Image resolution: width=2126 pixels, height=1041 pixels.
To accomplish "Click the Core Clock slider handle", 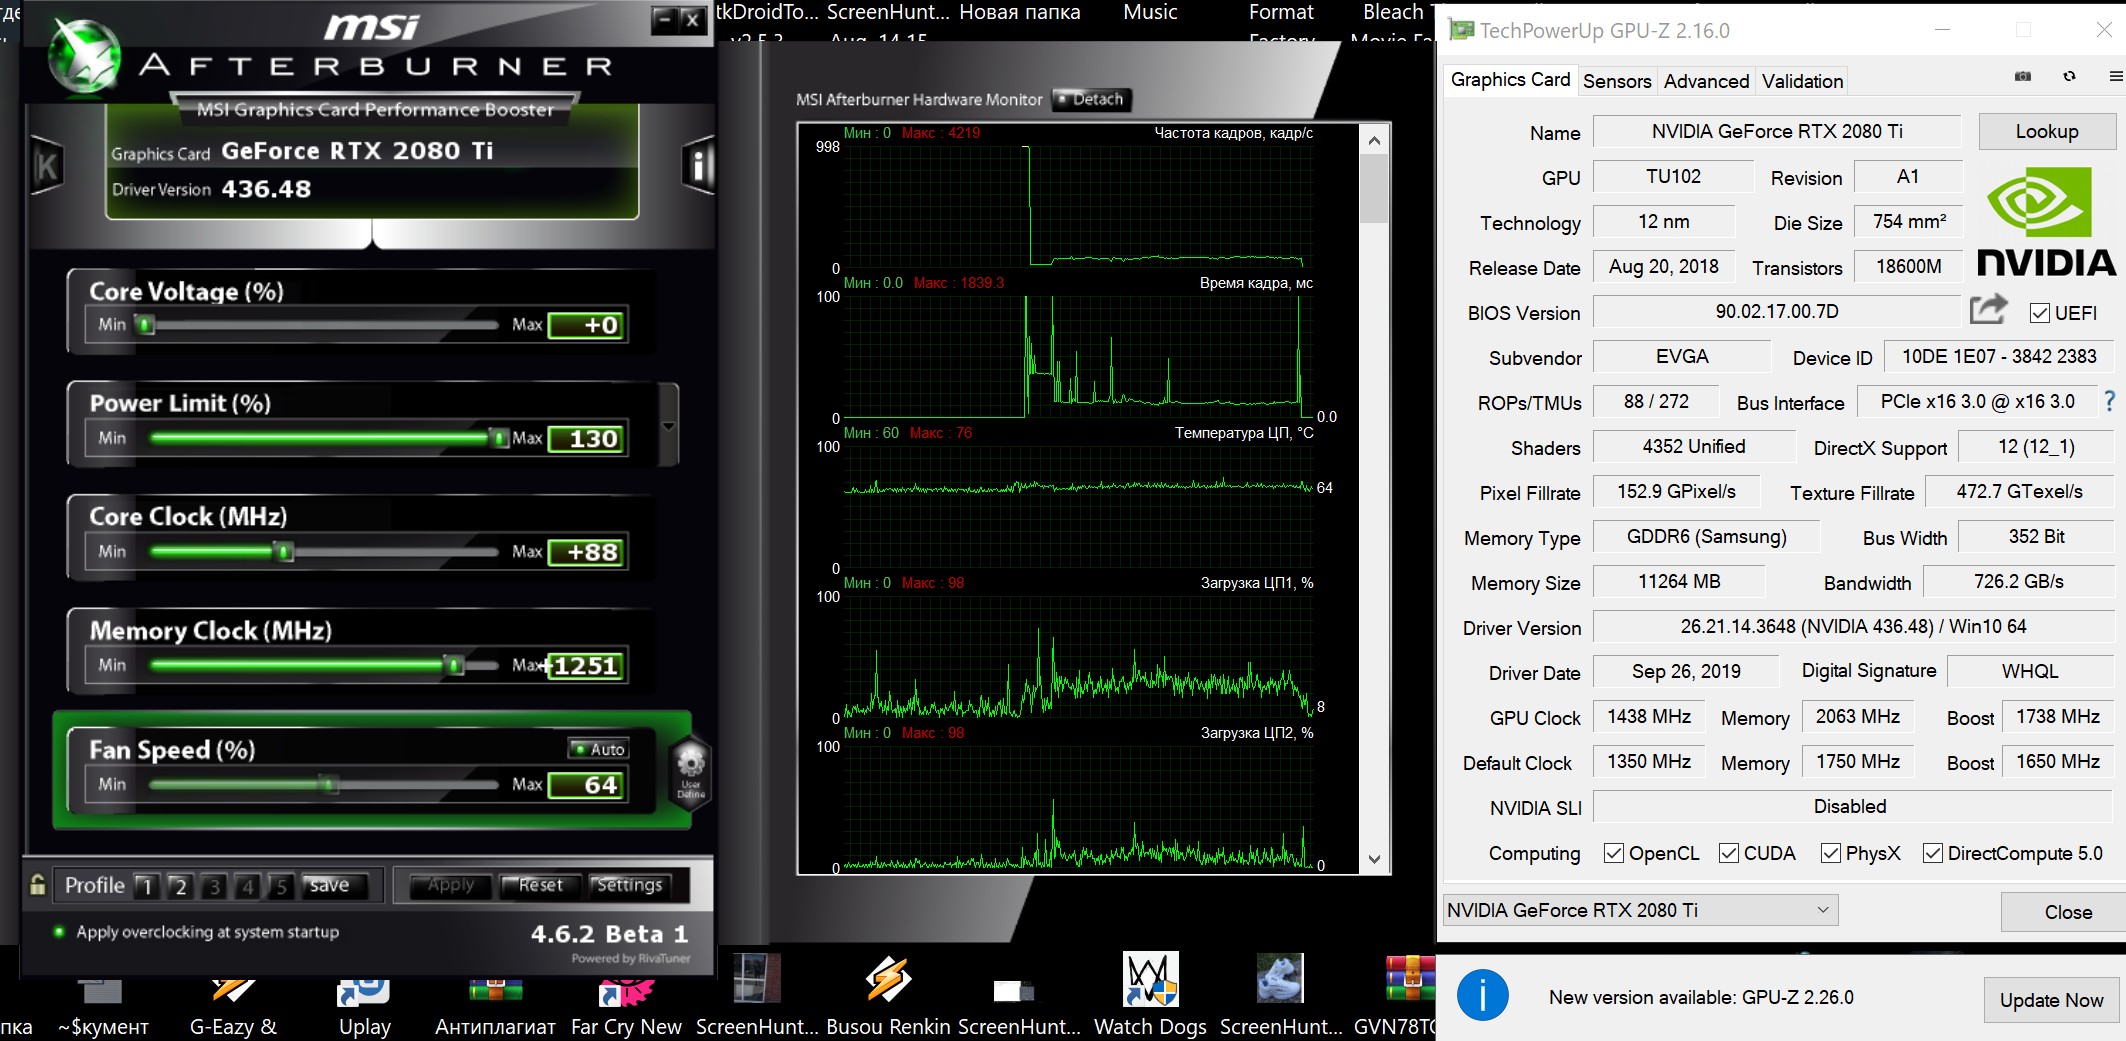I will [x=285, y=552].
